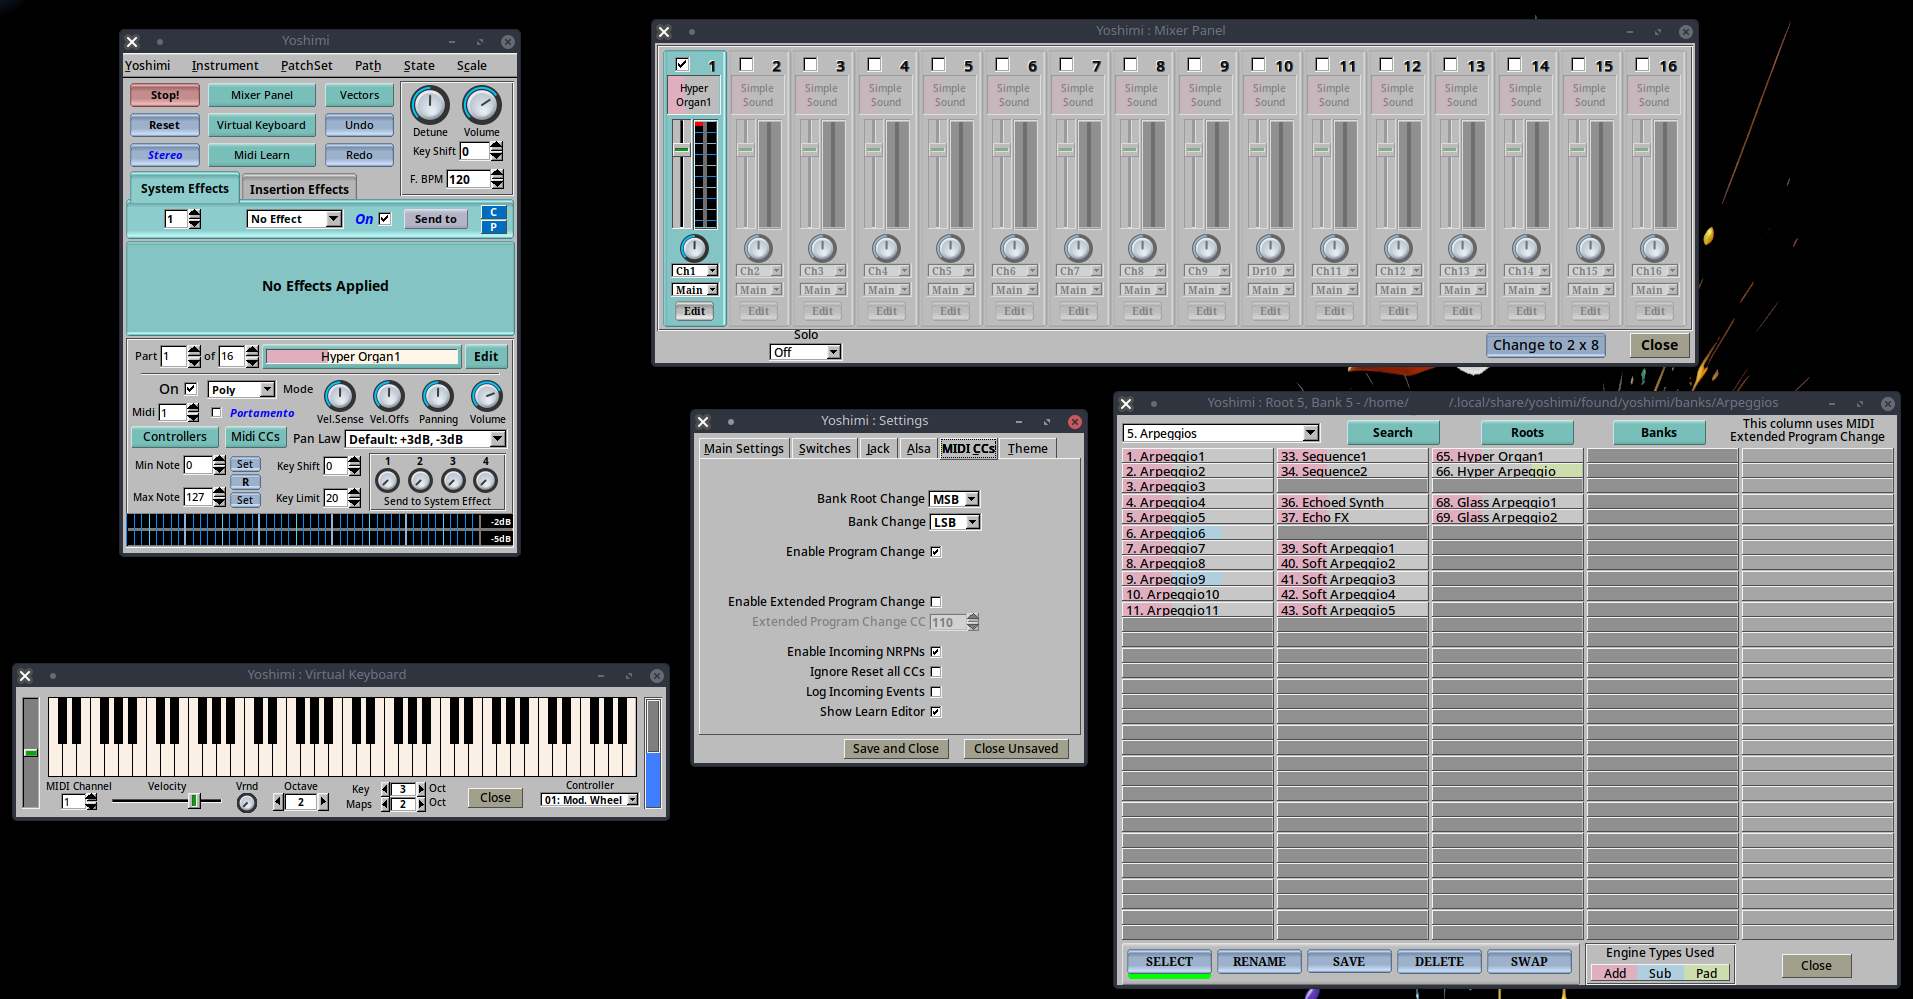Viewport: 1913px width, 999px height.
Task: Select '36. Echoed Synth' in bank list
Action: tap(1353, 502)
